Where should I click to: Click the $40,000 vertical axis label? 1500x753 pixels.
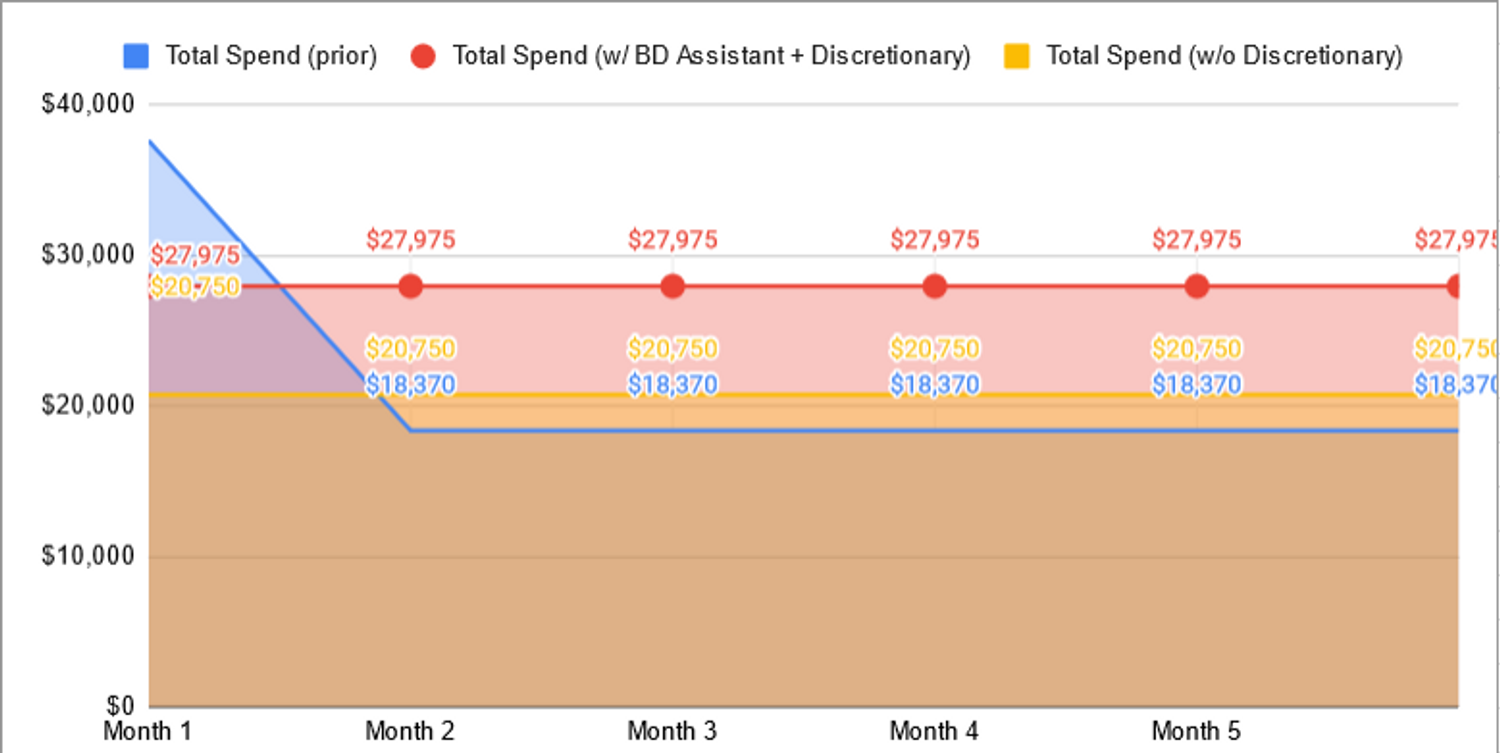click(87, 104)
